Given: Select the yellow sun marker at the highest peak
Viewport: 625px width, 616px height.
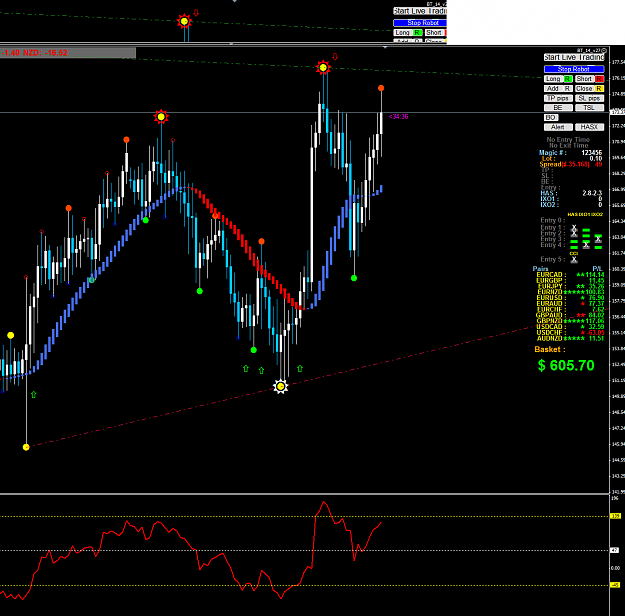Looking at the screenshot, I should (323, 68).
